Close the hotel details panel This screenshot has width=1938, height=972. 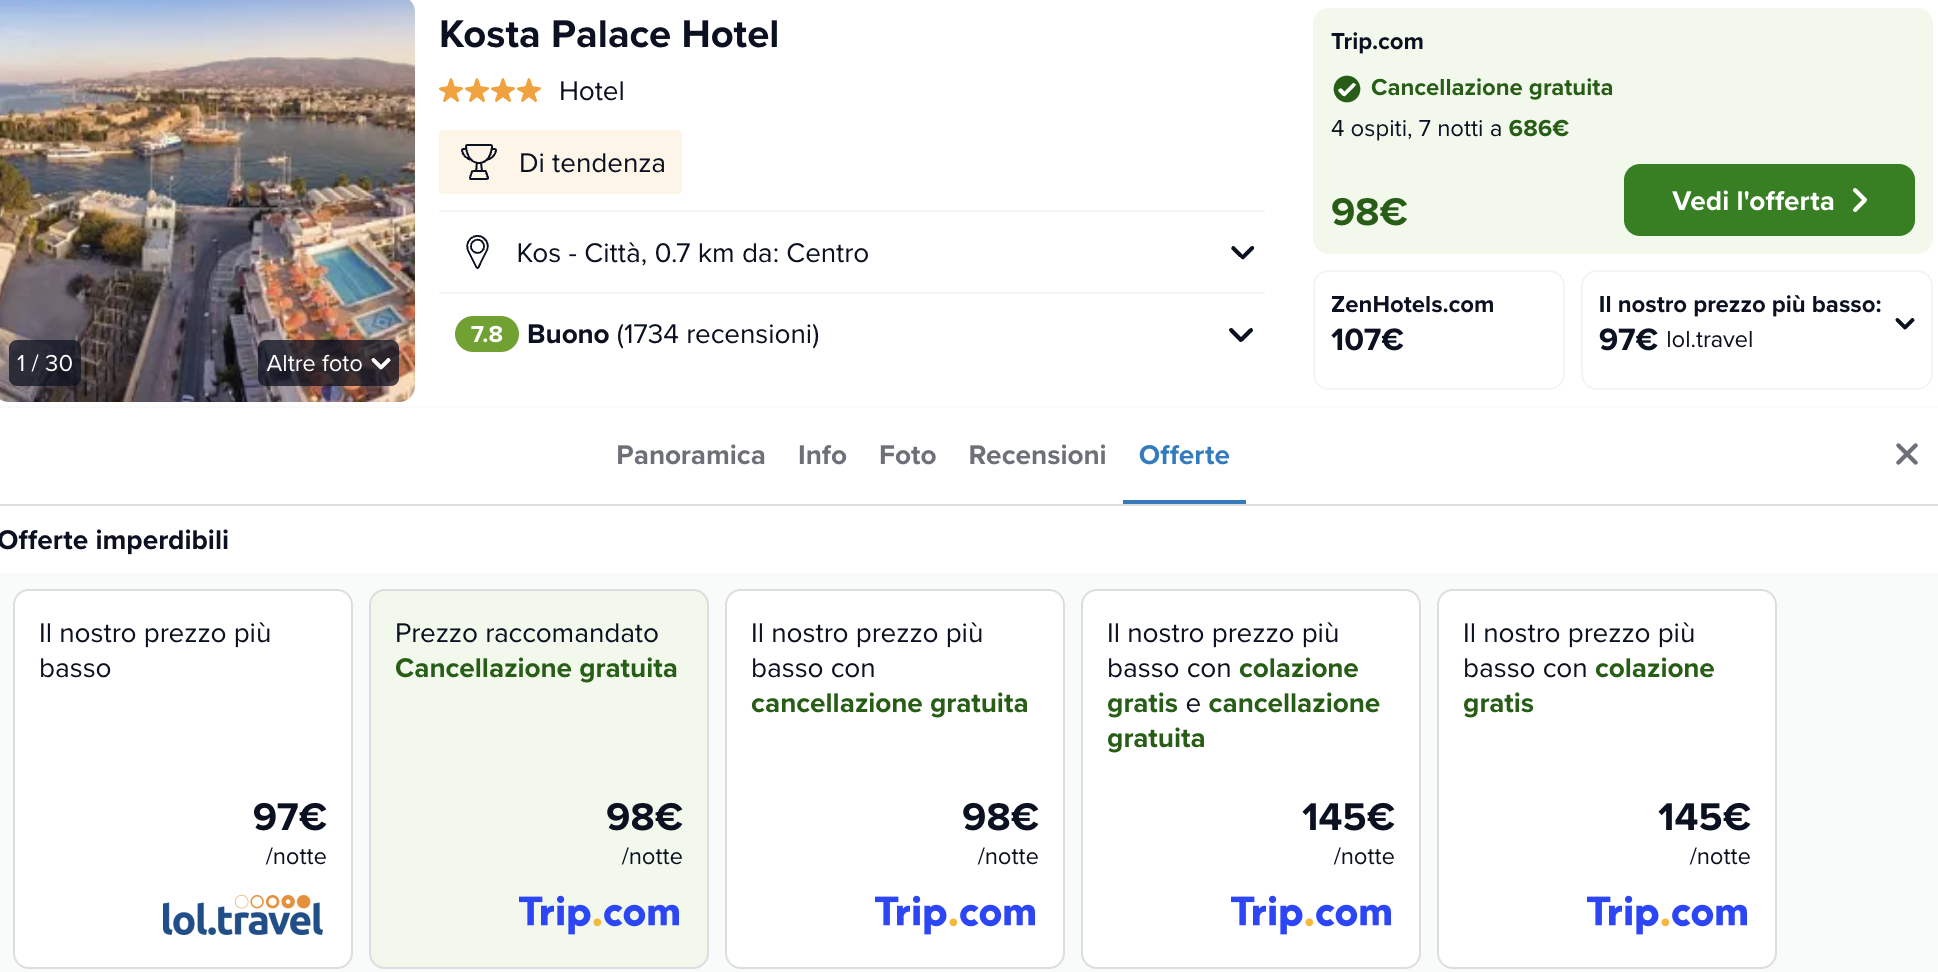(1907, 454)
